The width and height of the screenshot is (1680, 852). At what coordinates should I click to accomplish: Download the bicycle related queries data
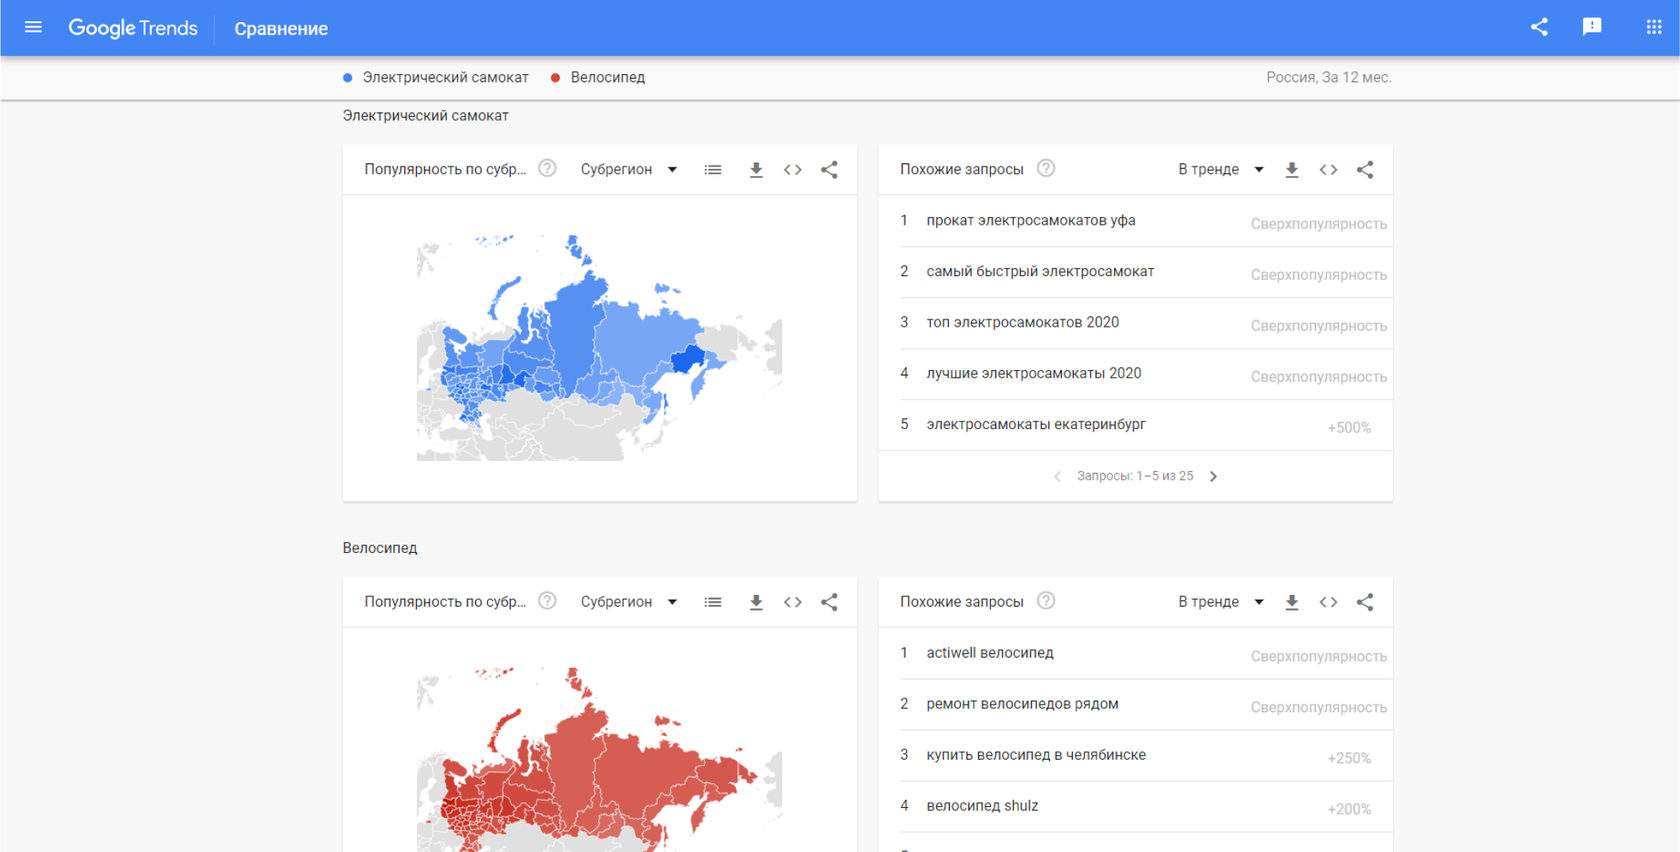1292,602
